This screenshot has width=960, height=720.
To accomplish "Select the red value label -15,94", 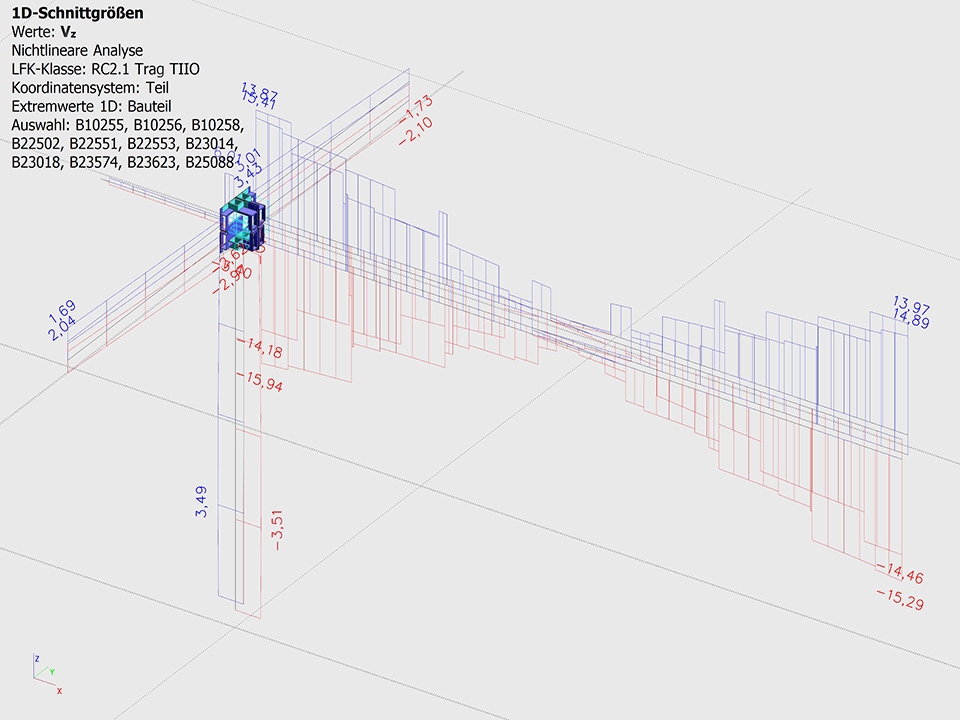I will click(x=262, y=380).
